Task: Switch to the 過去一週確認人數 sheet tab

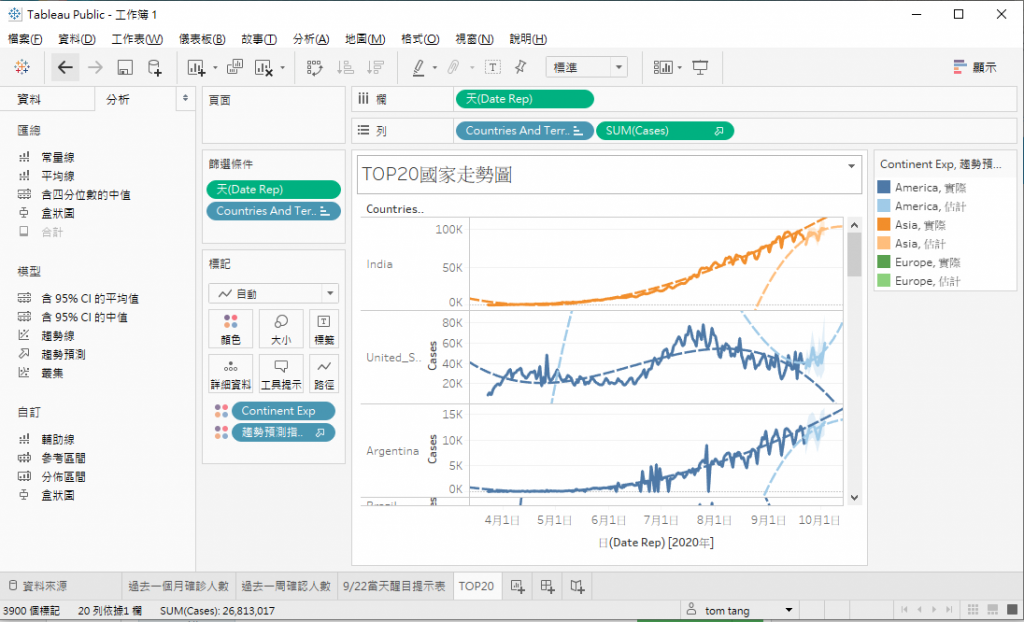Action: (x=286, y=586)
